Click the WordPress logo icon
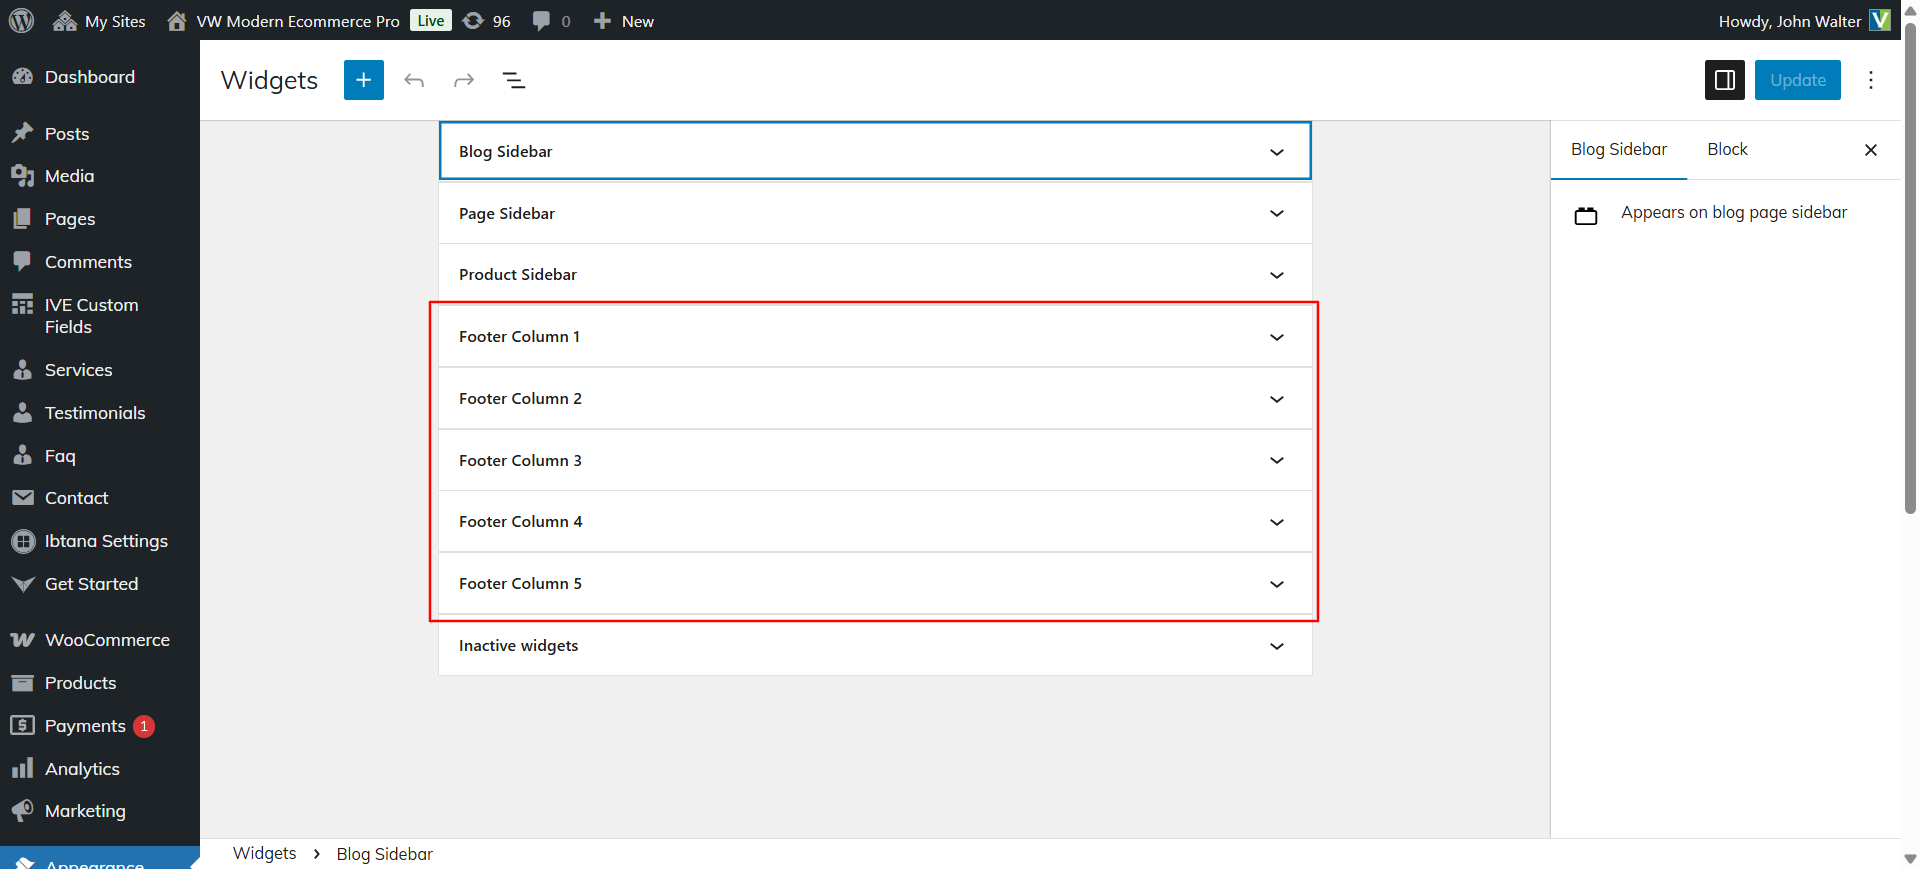 pyautogui.click(x=22, y=20)
